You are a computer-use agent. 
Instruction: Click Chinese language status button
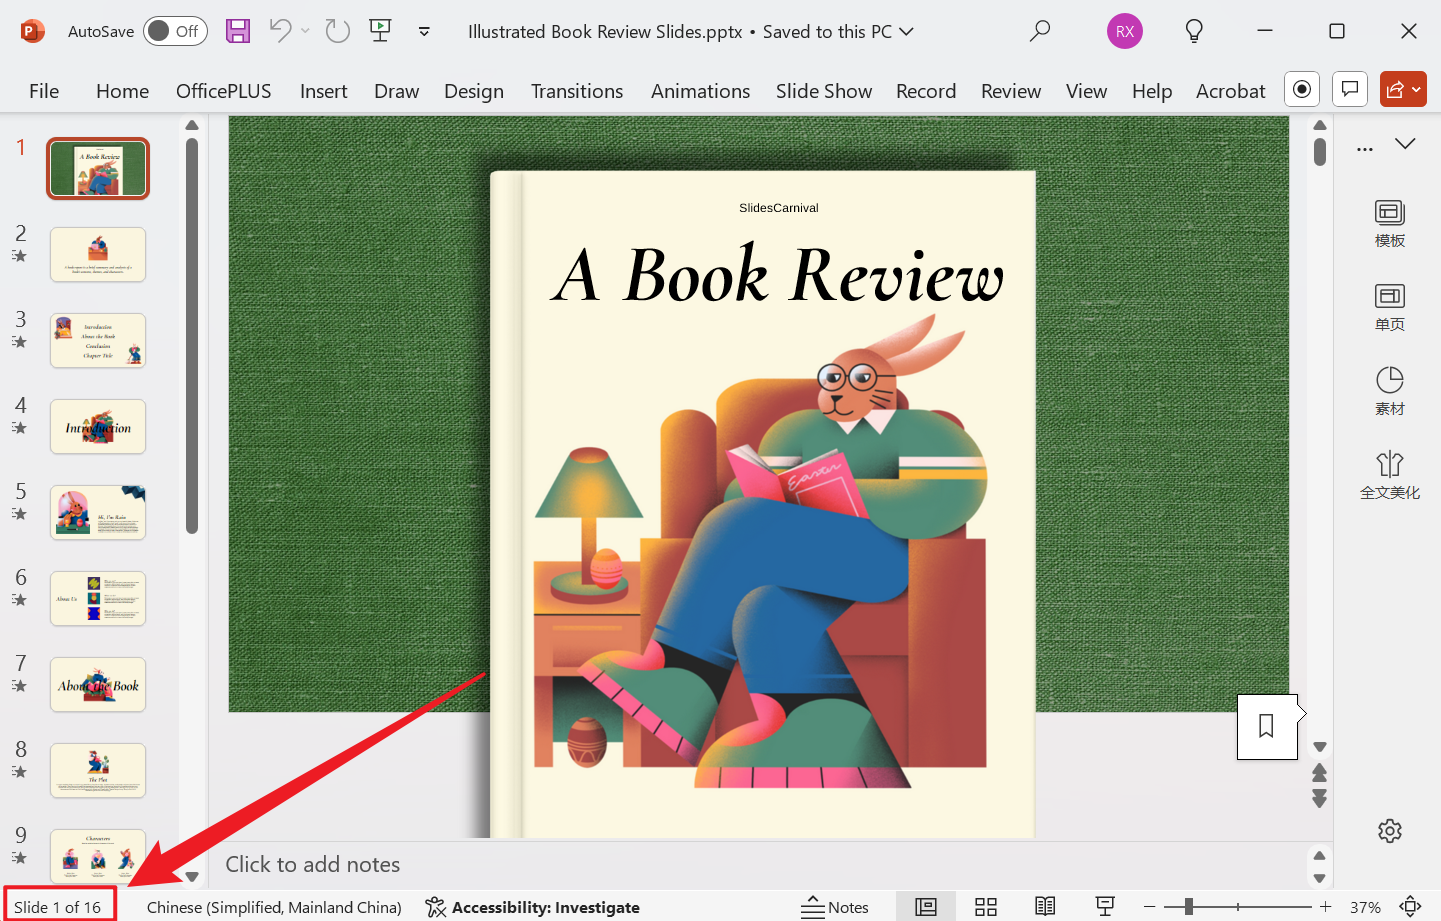click(274, 907)
